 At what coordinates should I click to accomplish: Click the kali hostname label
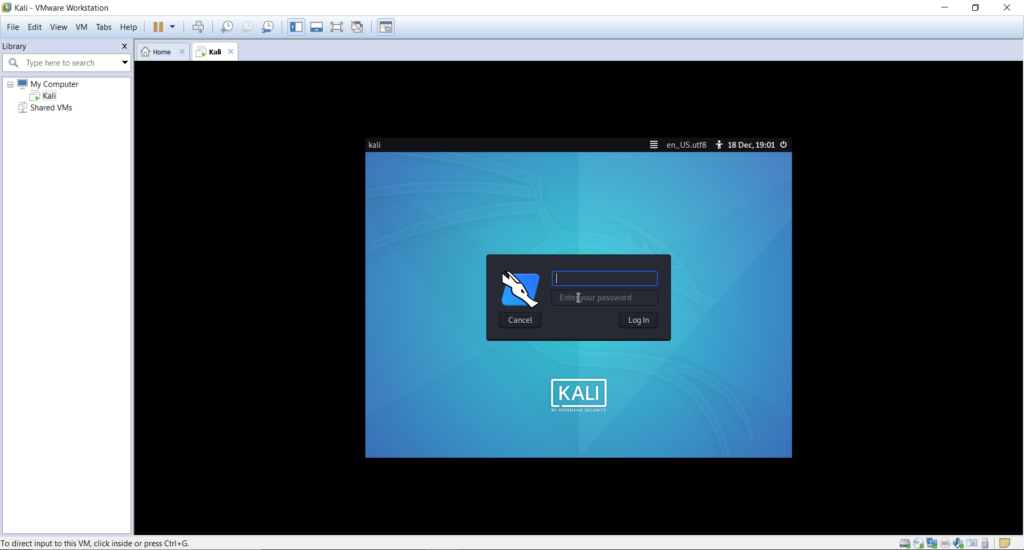tap(374, 145)
